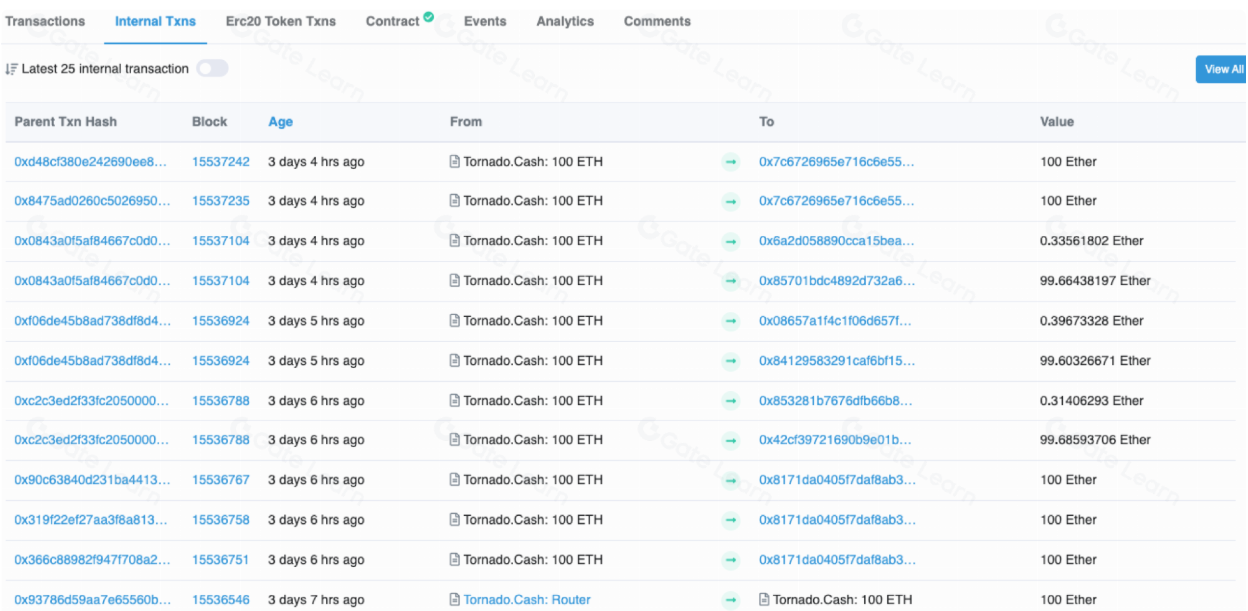This screenshot has width=1248, height=611.
Task: Open block number 15537235
Action: [x=221, y=201]
